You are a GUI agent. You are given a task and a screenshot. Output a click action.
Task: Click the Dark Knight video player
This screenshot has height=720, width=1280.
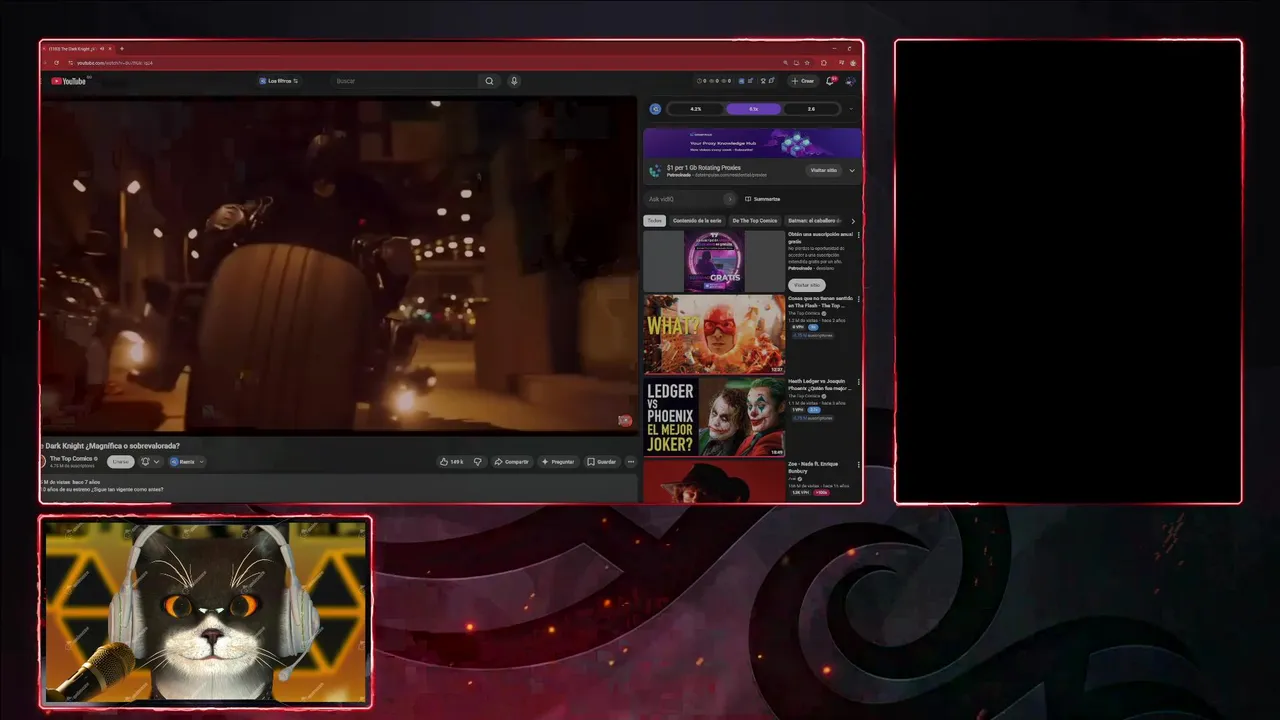coord(338,265)
